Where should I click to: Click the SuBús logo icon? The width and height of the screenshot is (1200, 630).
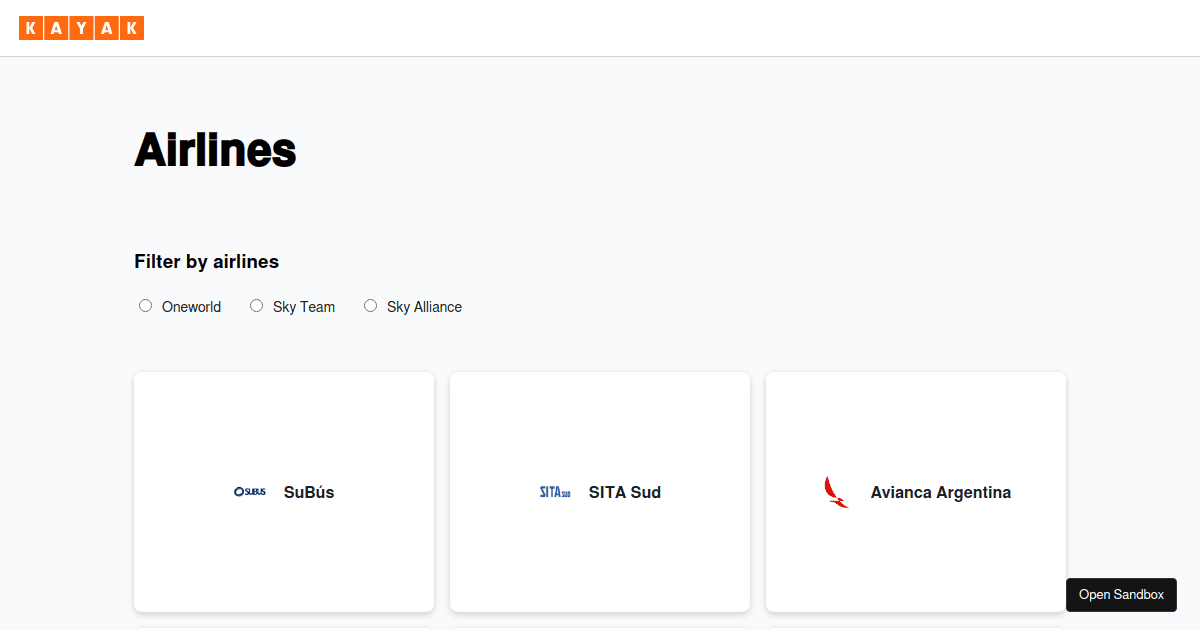pyautogui.click(x=250, y=492)
